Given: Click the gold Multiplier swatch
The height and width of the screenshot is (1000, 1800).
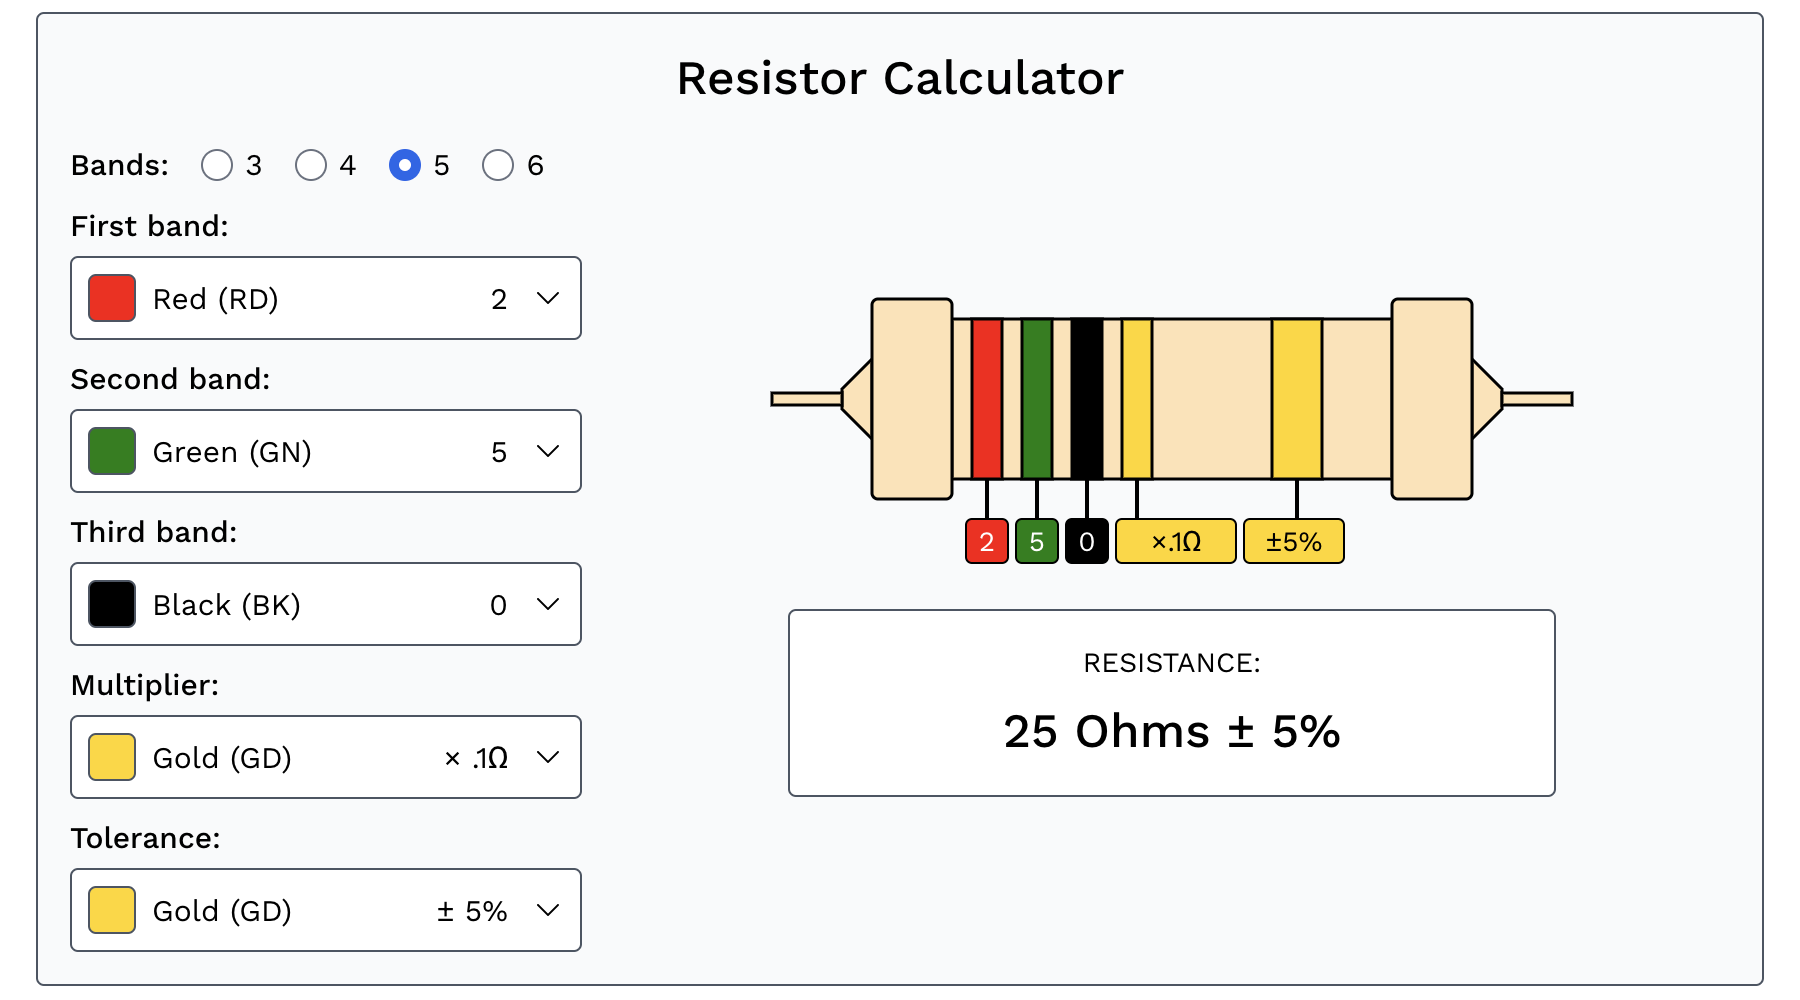Looking at the screenshot, I should (111, 757).
